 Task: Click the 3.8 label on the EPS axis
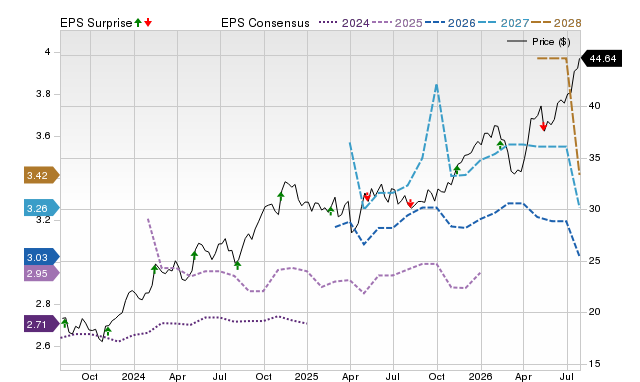coord(43,94)
